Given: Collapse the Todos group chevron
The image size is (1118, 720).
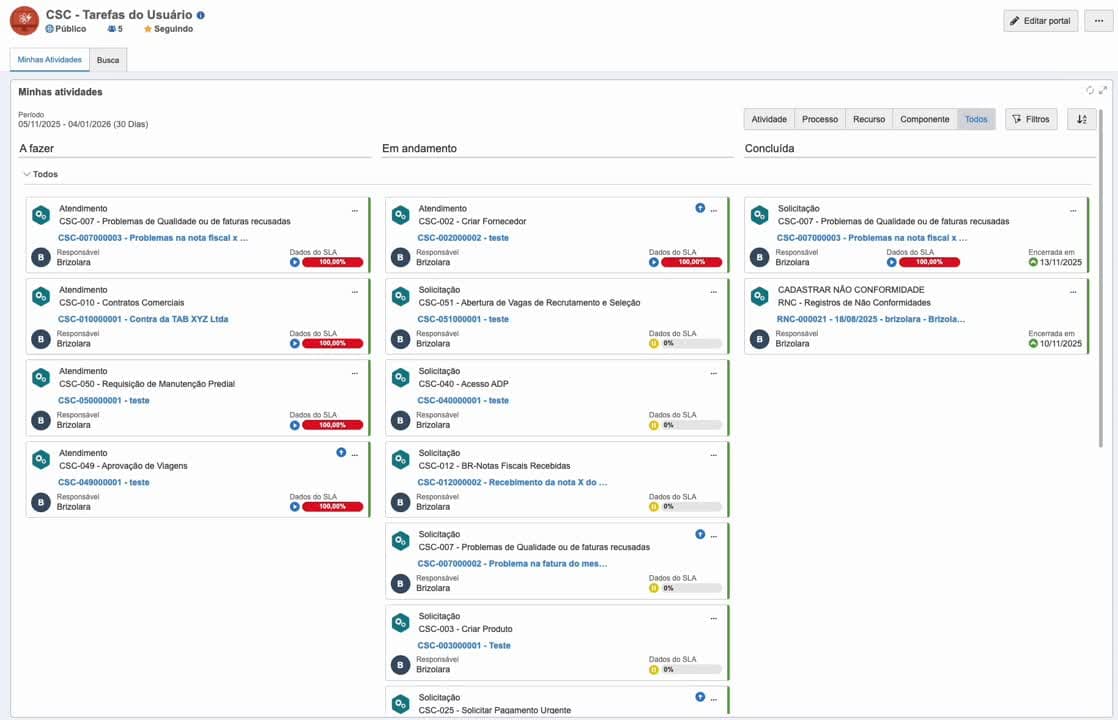Looking at the screenshot, I should (26, 174).
